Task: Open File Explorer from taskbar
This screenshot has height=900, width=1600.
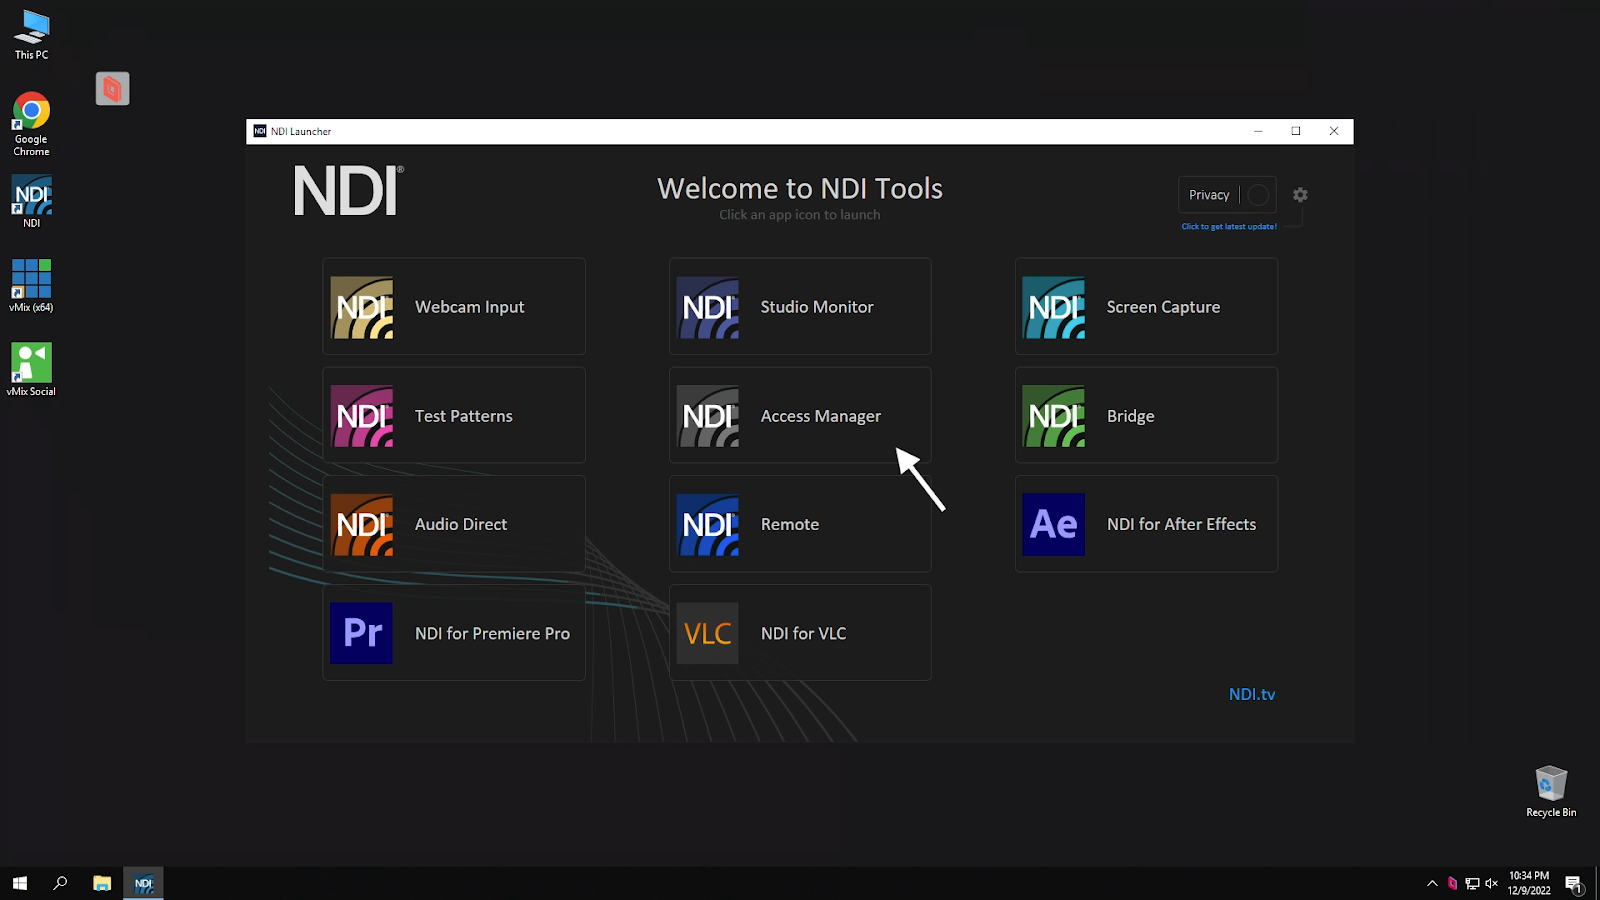Action: [x=102, y=883]
